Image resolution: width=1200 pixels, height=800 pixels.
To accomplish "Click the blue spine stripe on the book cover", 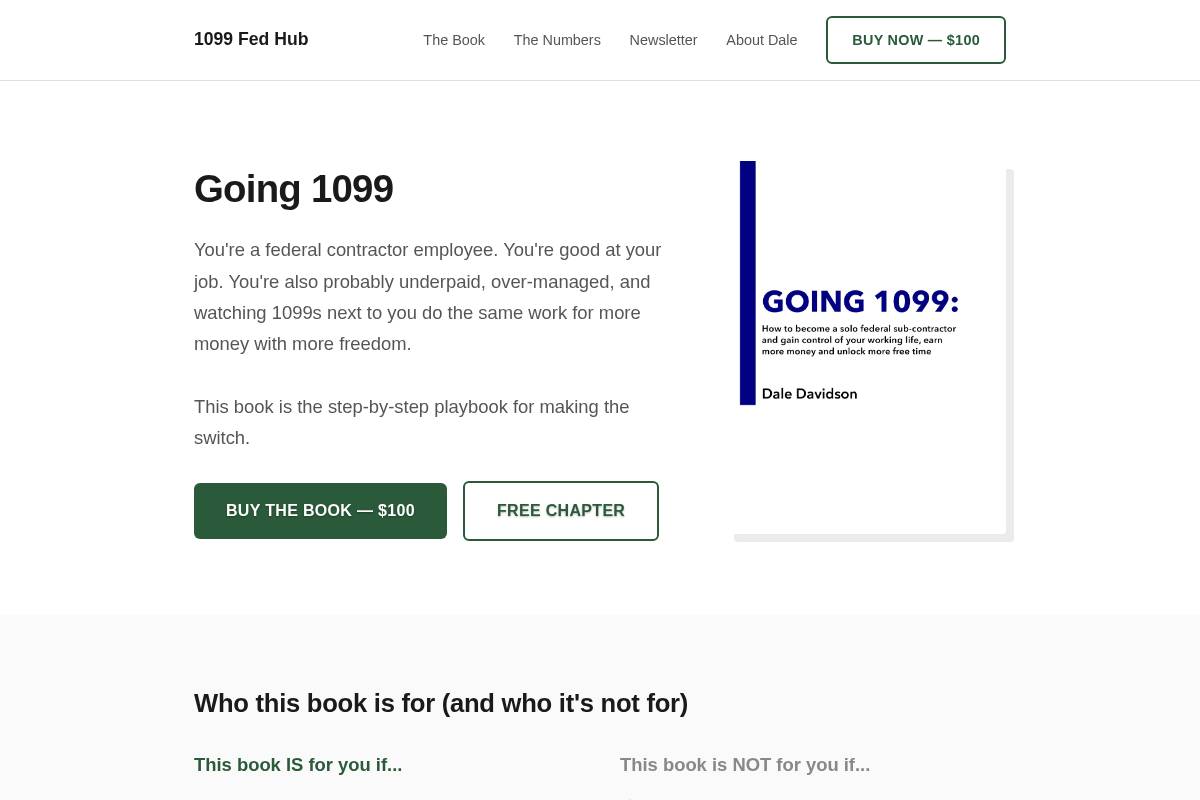I will pyautogui.click(x=748, y=283).
